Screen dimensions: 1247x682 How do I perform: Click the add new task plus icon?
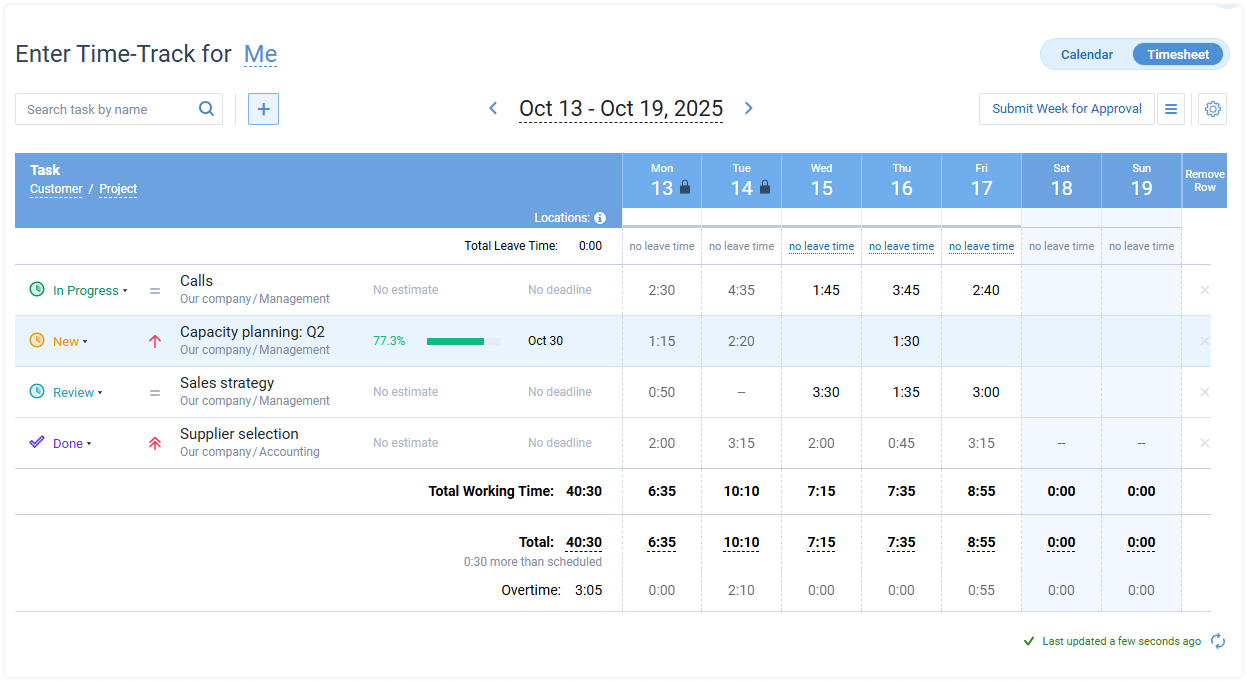pos(263,108)
